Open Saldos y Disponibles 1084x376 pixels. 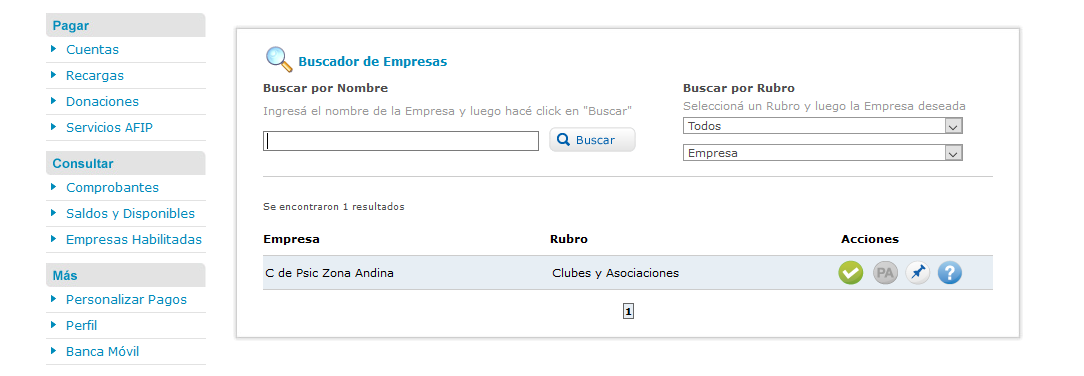[x=130, y=214]
